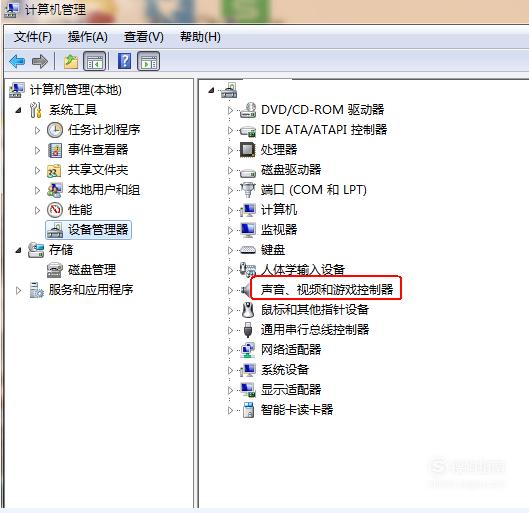Select 磁盘管理 under 存储

(x=92, y=270)
